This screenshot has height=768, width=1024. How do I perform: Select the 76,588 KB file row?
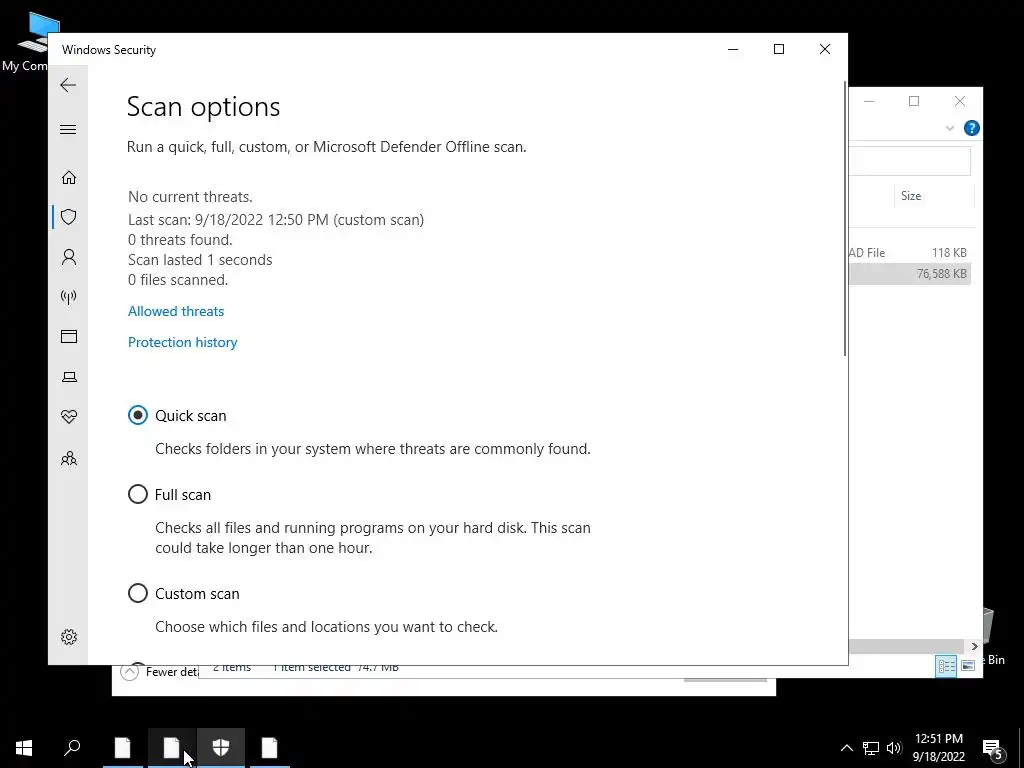910,274
